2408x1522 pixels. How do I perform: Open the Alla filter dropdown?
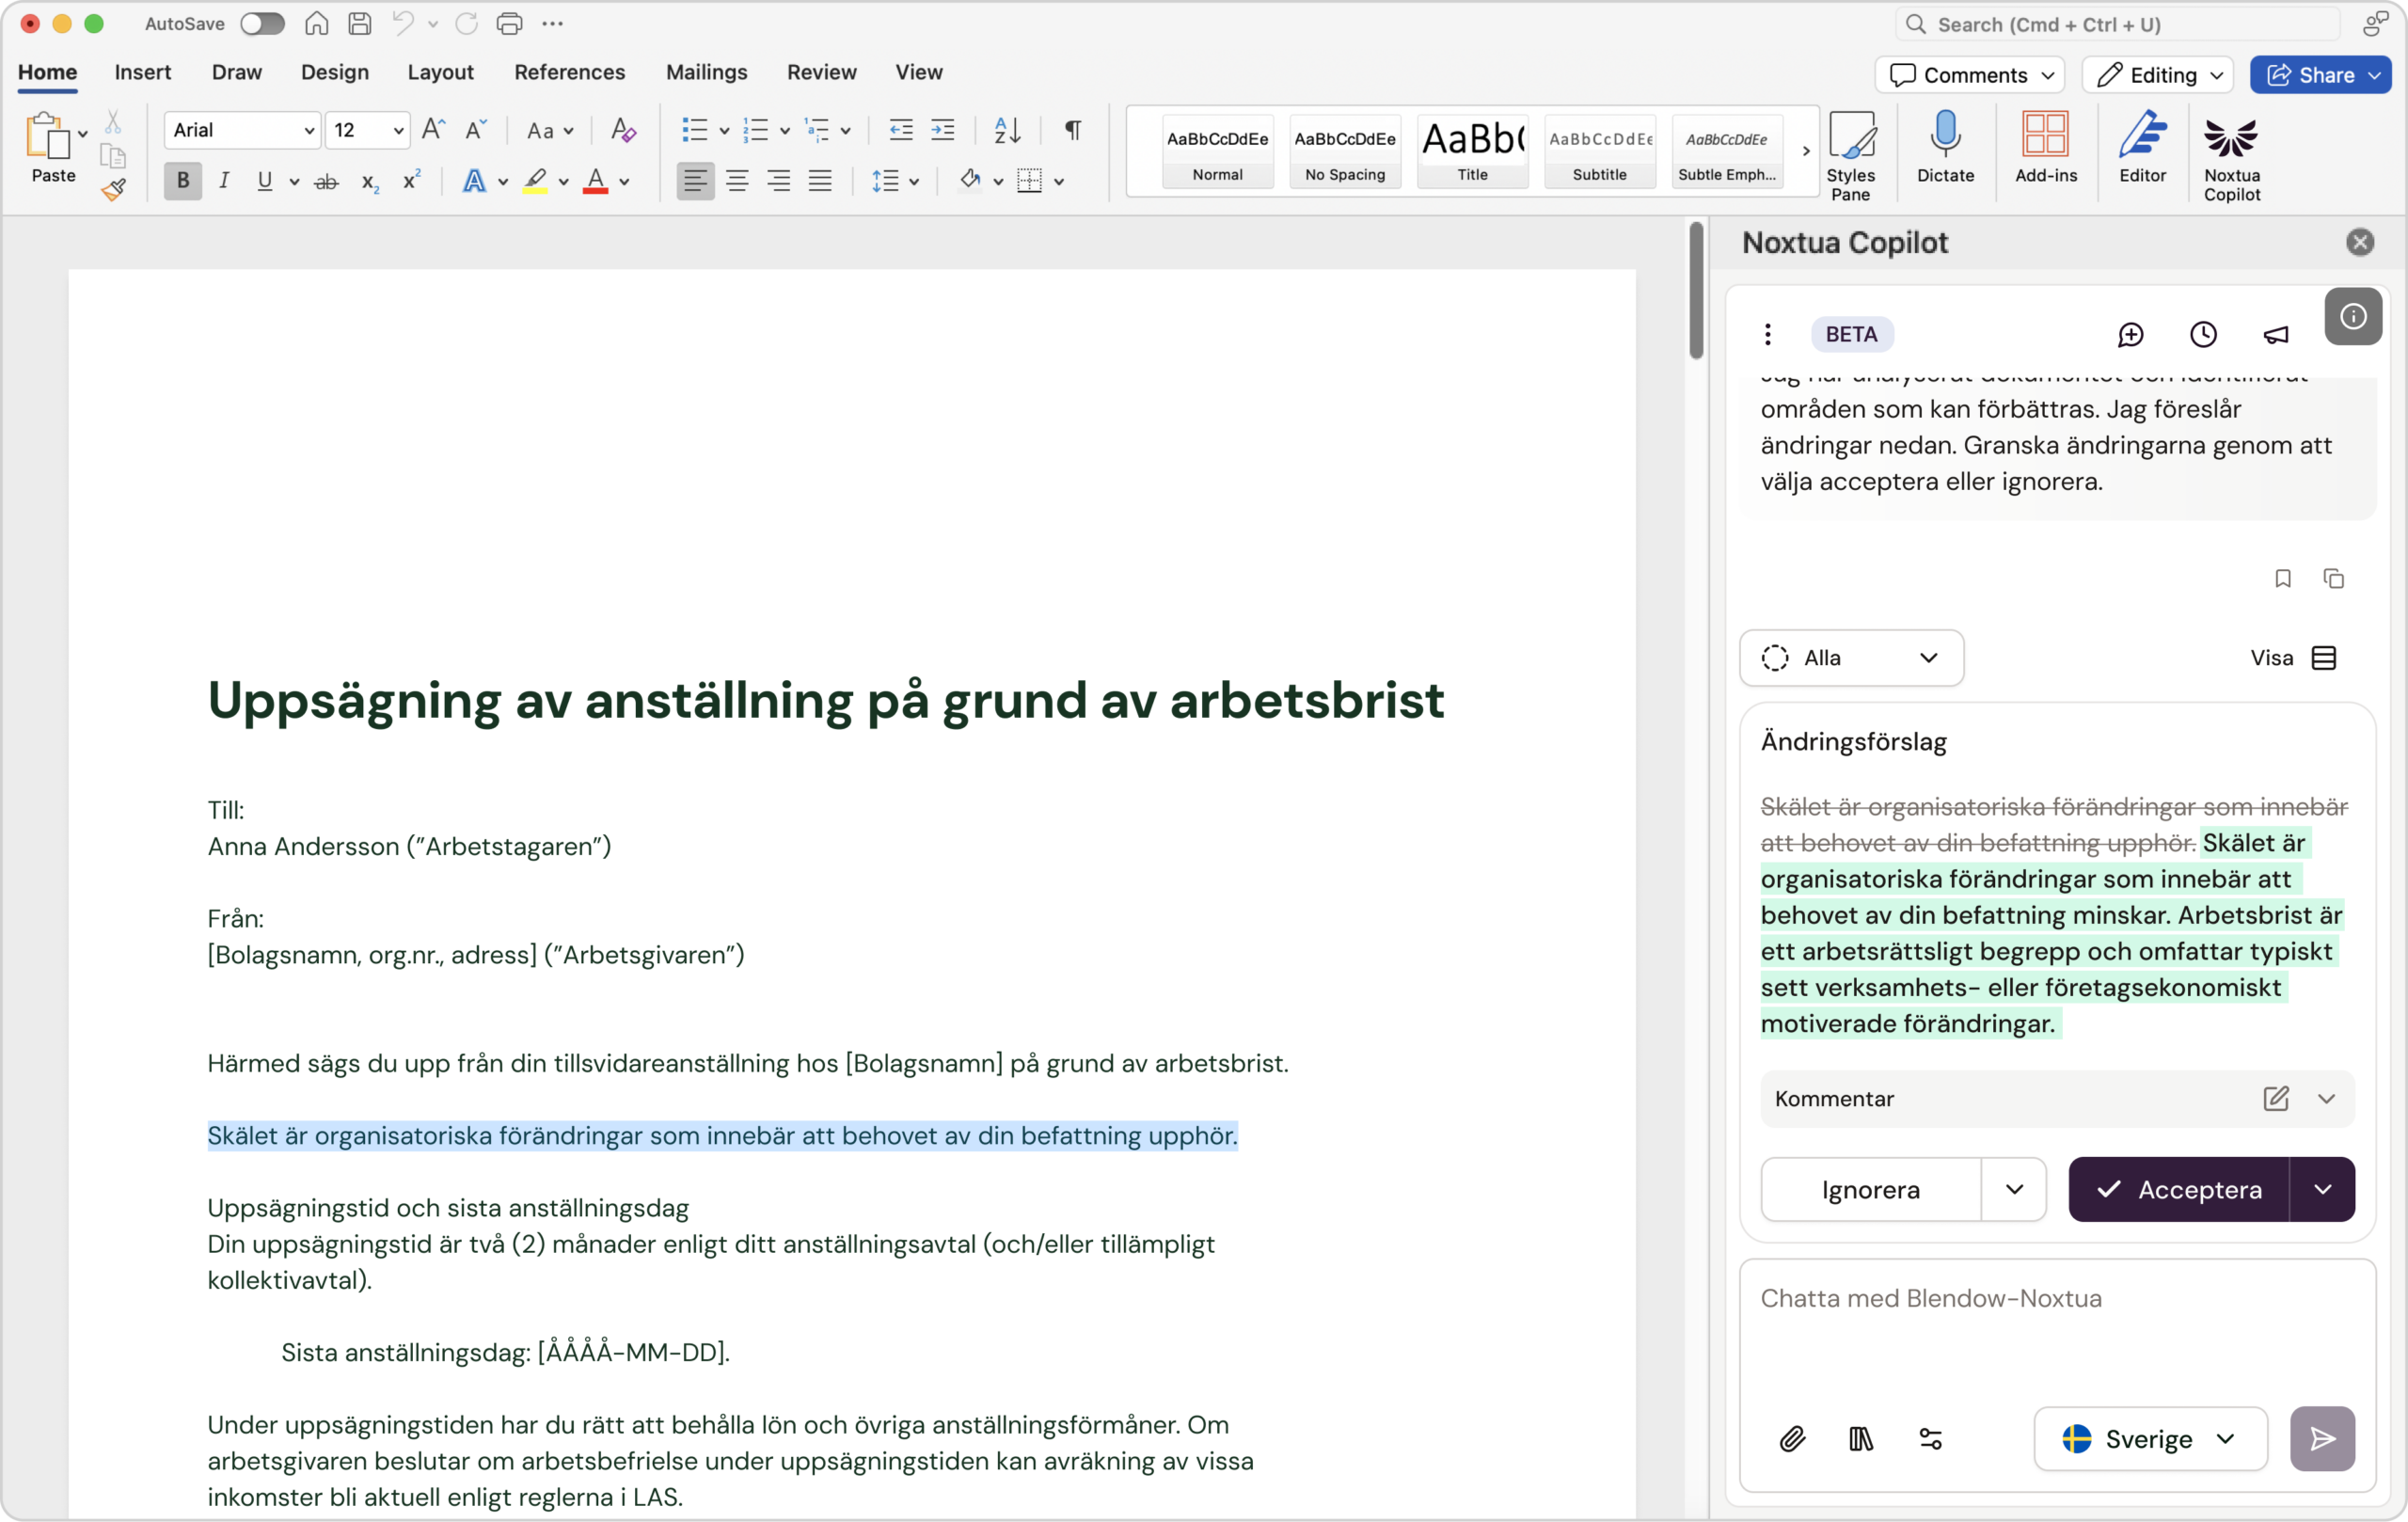(1851, 658)
